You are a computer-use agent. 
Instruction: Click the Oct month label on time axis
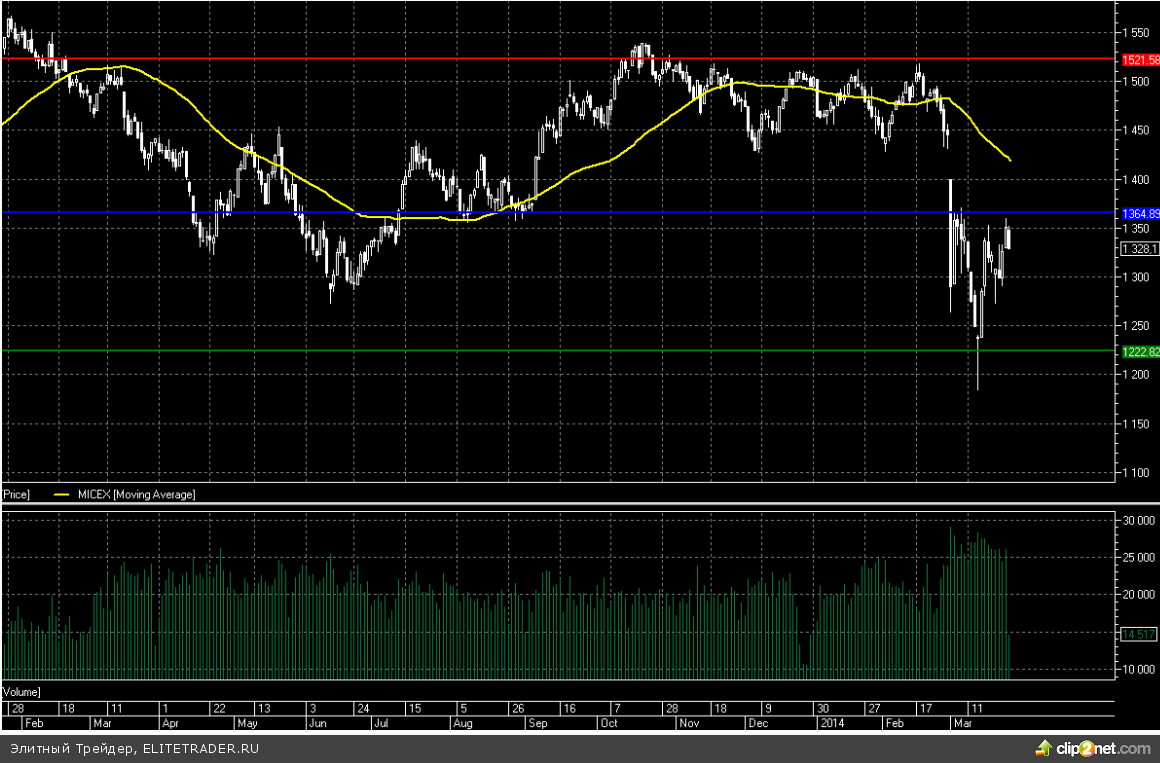[x=611, y=721]
